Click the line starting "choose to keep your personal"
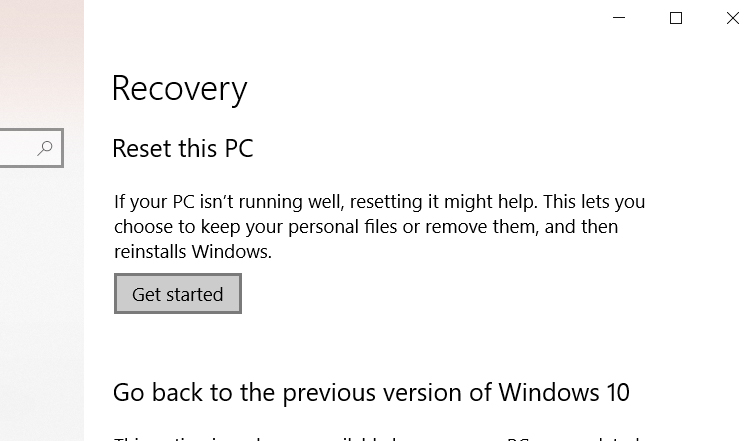Image resolution: width=748 pixels, height=441 pixels. point(366,227)
